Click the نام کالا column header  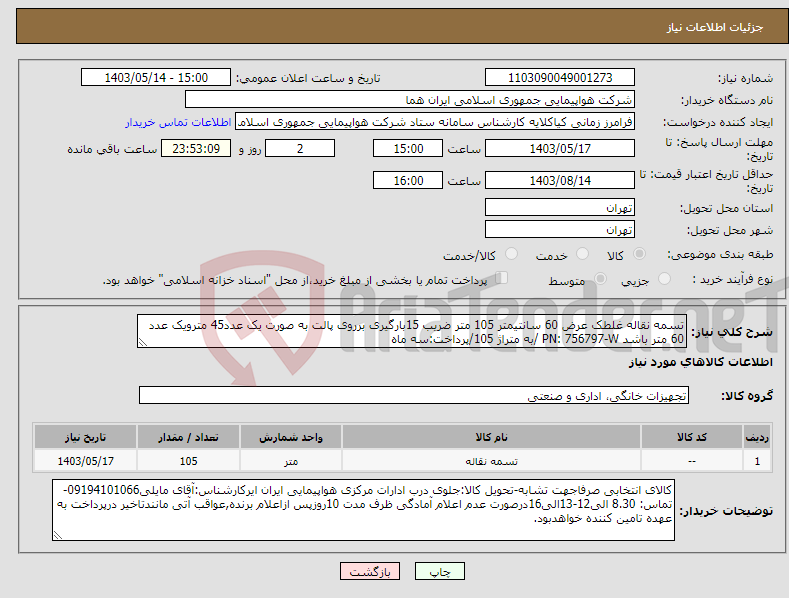491,437
